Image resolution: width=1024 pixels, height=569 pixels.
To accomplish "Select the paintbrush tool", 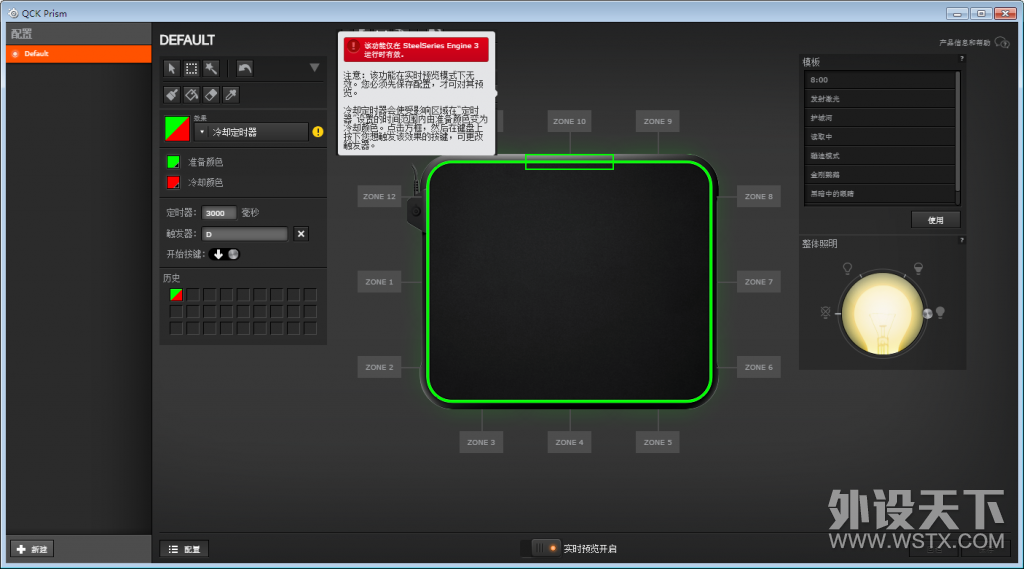I will 172,95.
